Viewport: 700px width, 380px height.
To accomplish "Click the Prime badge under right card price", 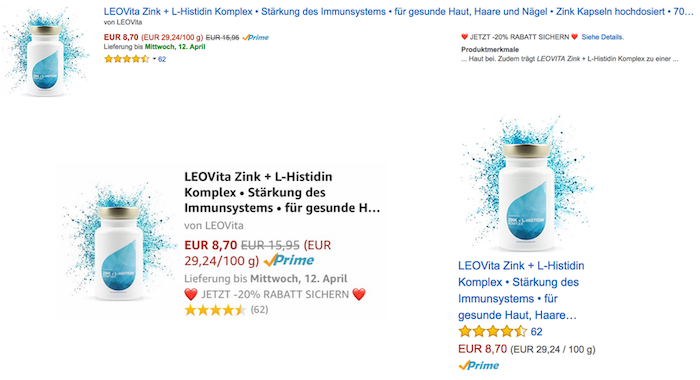I will pyautogui.click(x=479, y=366).
